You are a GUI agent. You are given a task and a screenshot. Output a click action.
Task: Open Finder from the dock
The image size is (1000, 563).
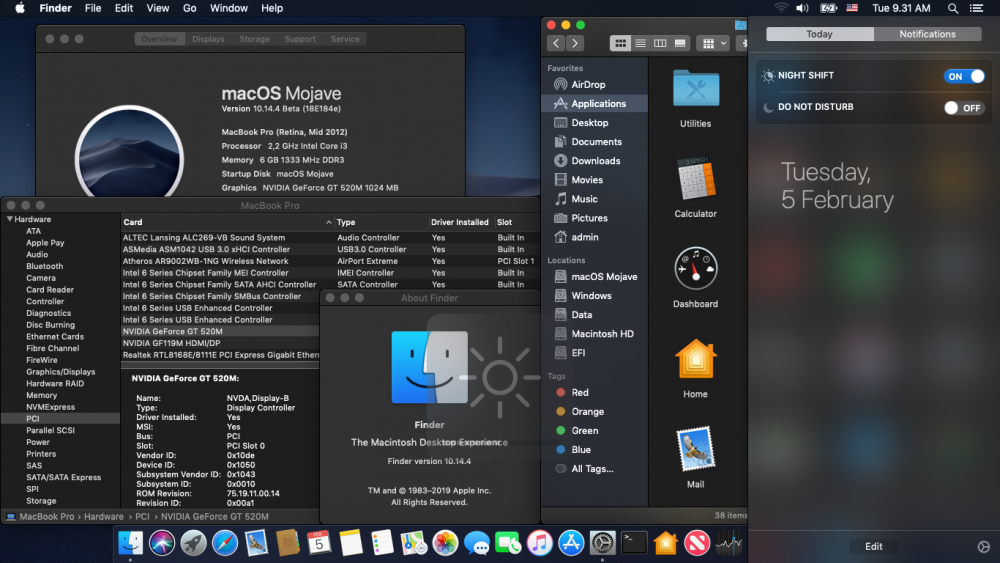click(131, 543)
